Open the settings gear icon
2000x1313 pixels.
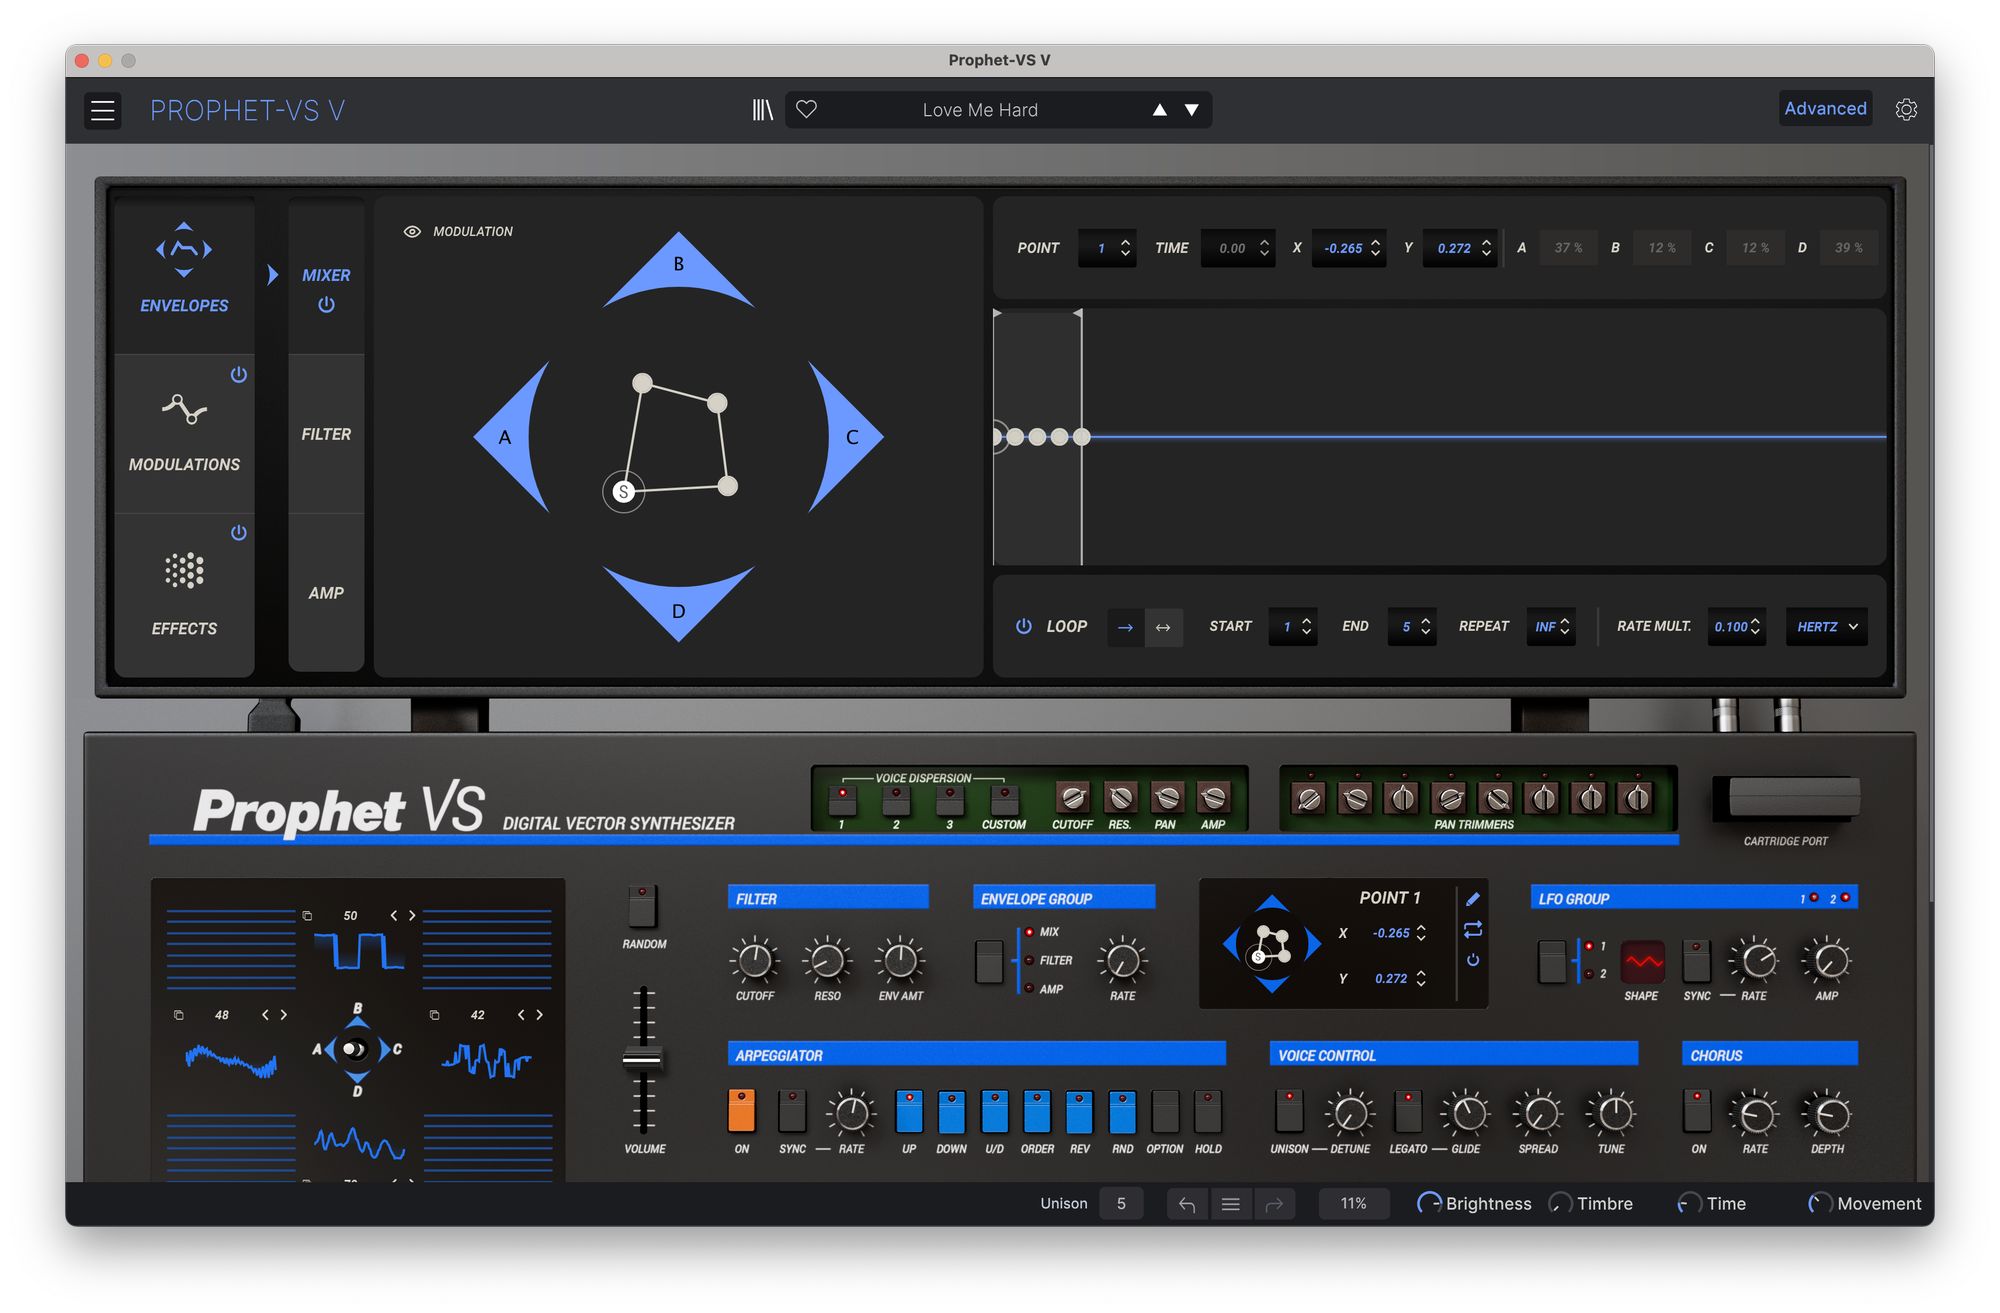coord(1906,110)
